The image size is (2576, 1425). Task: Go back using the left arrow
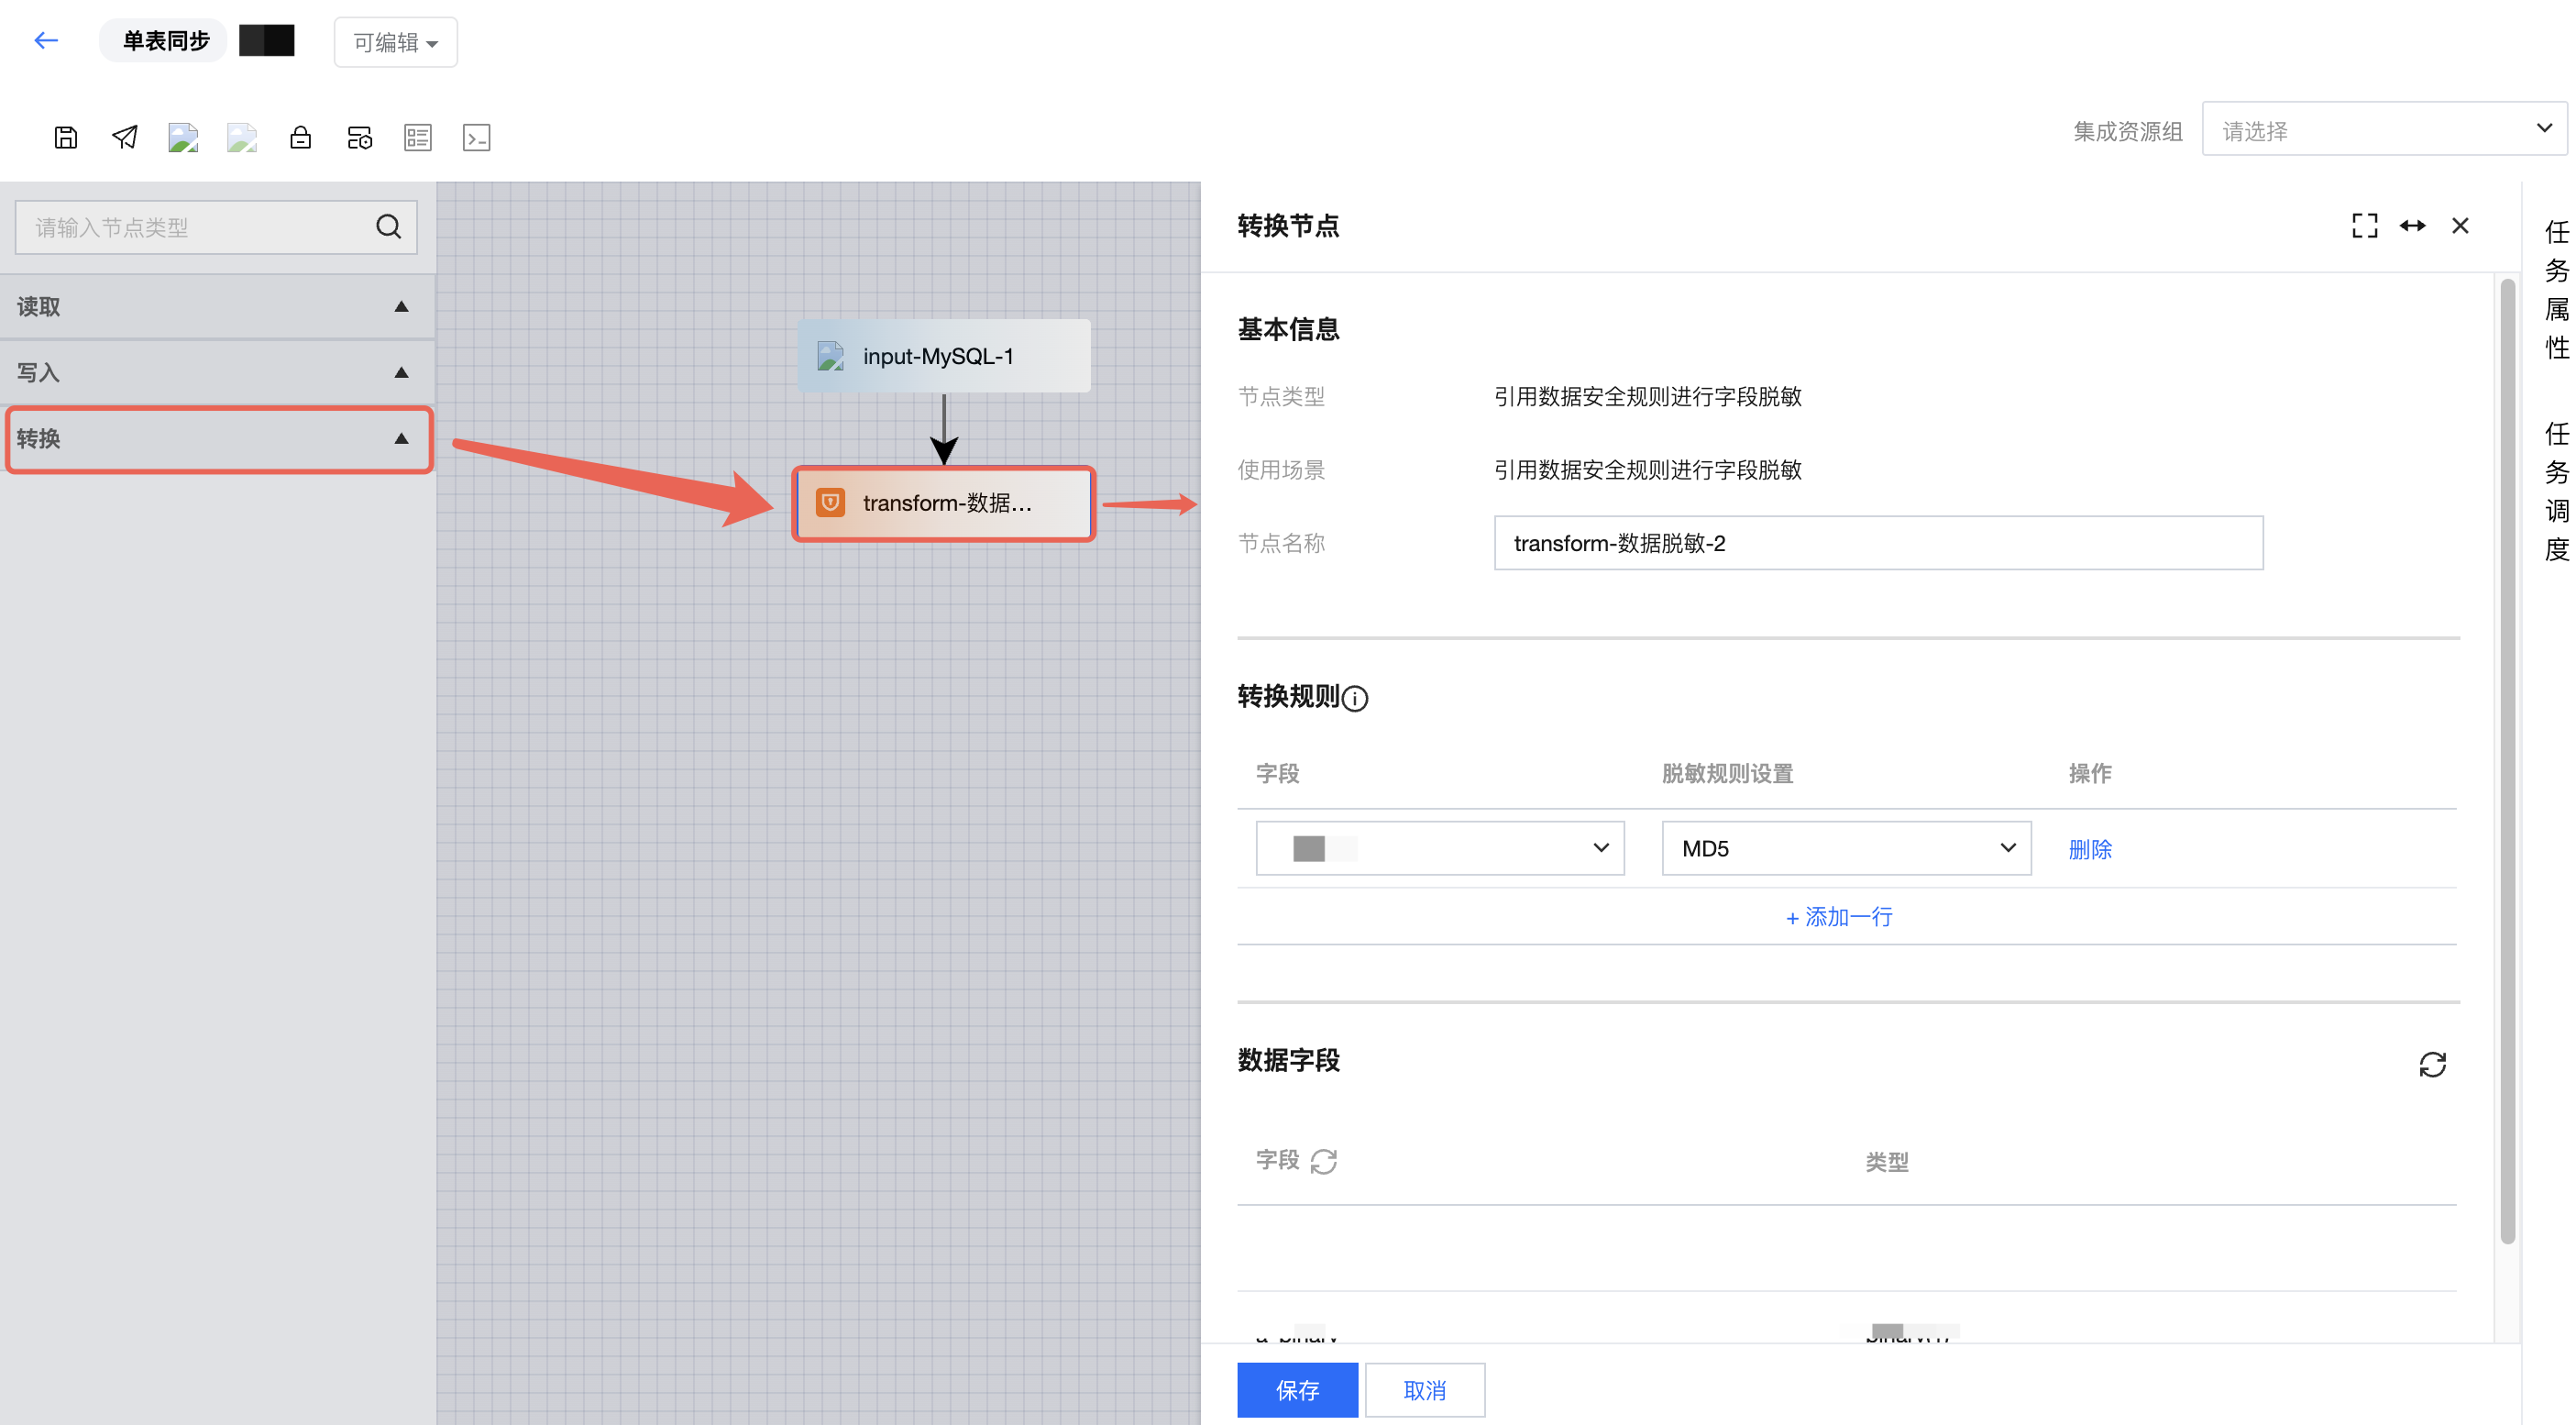46,41
